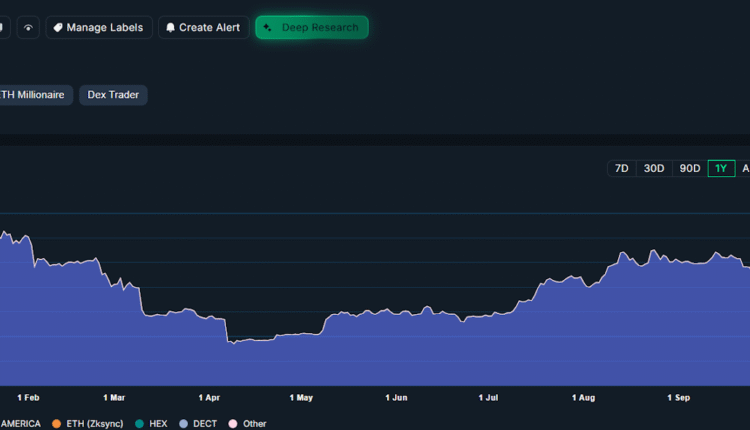Select the Dex Trader label chip

click(x=113, y=95)
